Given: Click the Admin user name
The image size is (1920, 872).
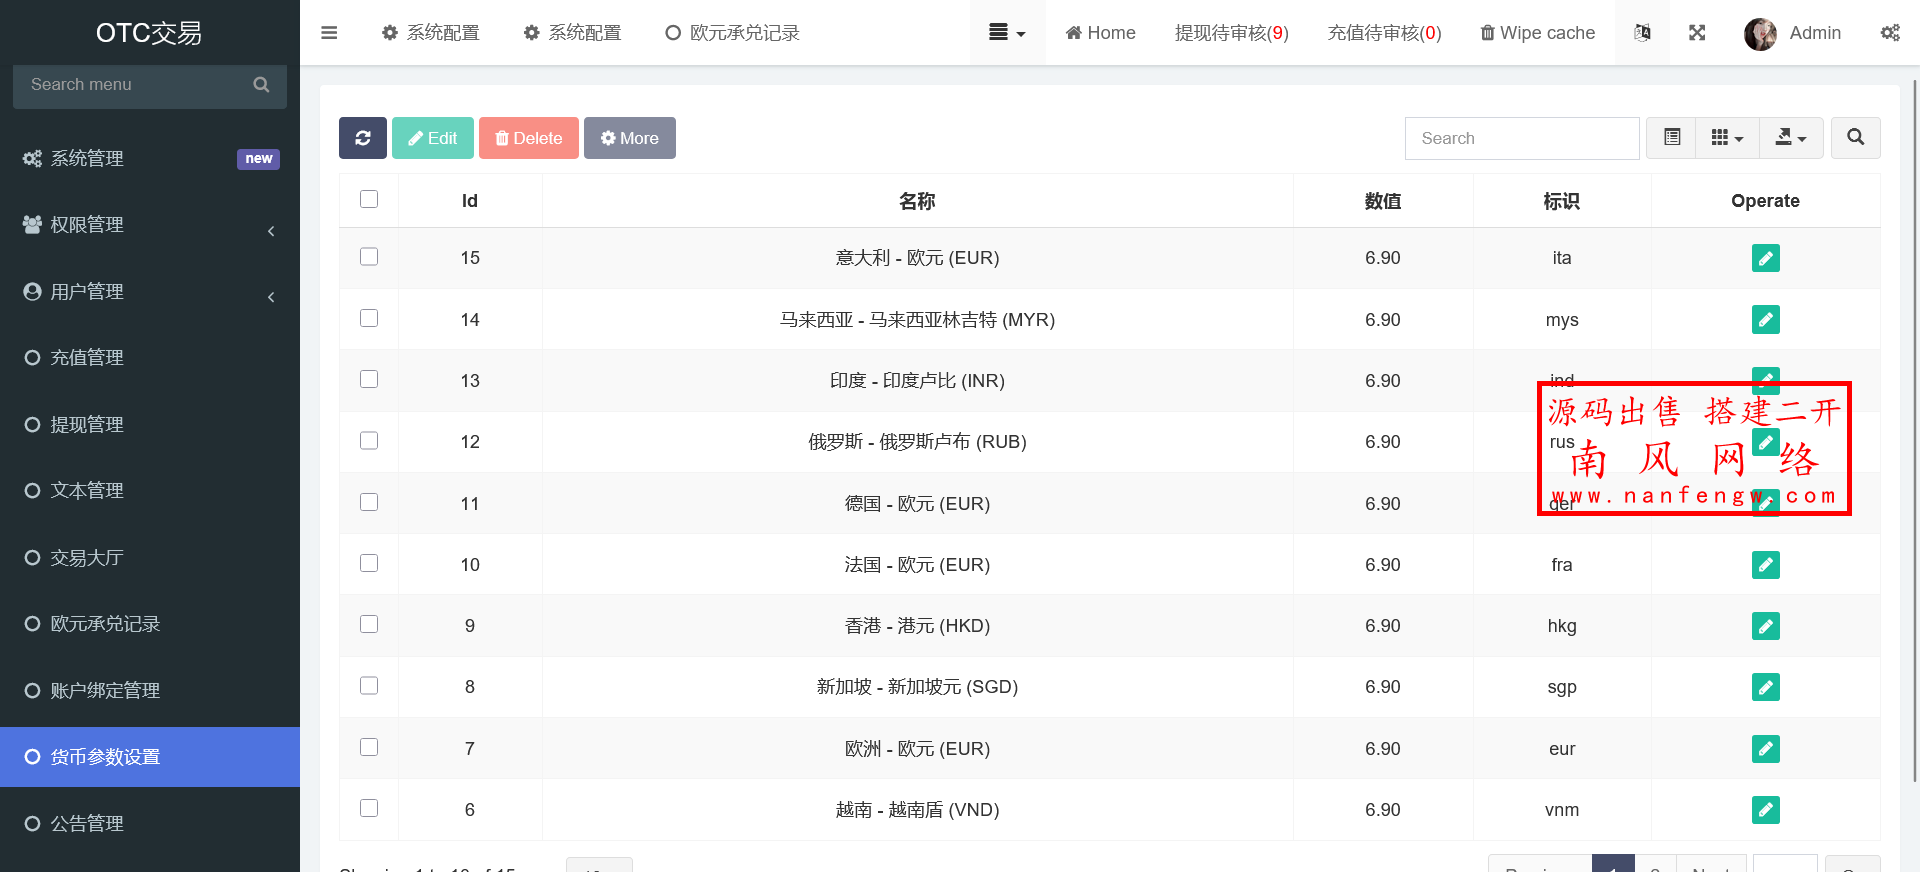Looking at the screenshot, I should click(1815, 33).
